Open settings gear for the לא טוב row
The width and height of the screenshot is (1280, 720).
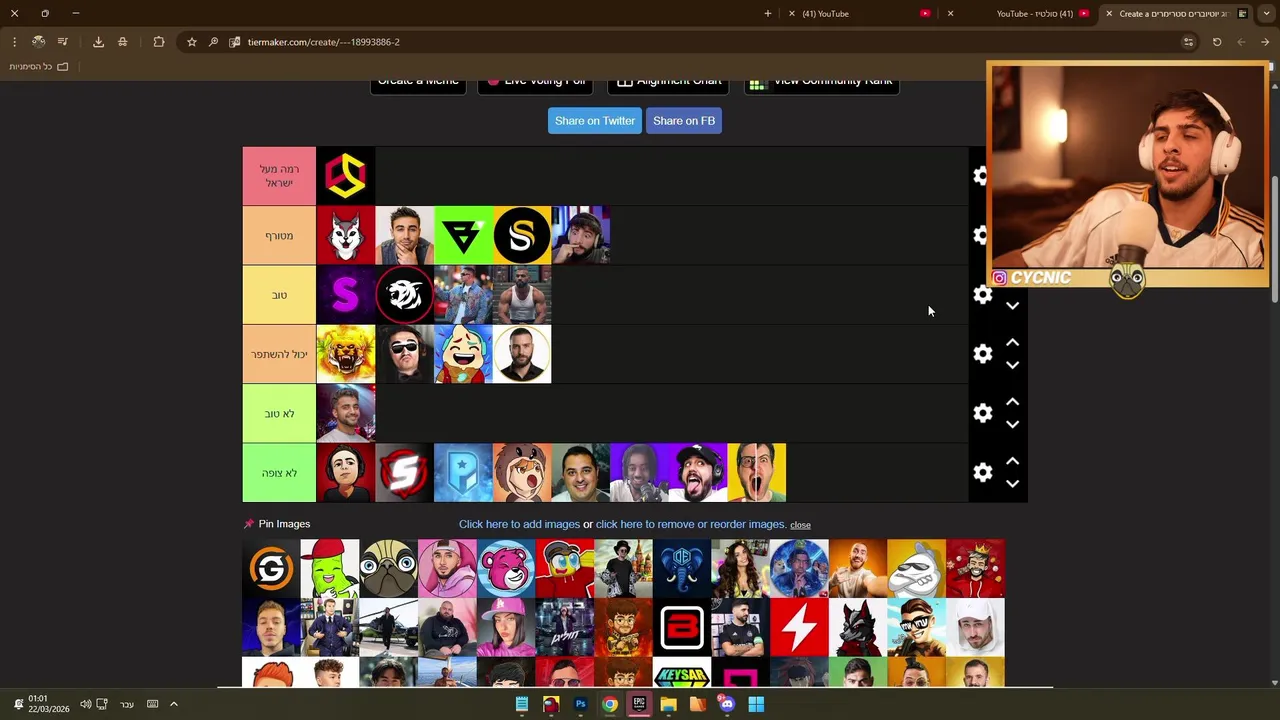pyautogui.click(x=982, y=413)
